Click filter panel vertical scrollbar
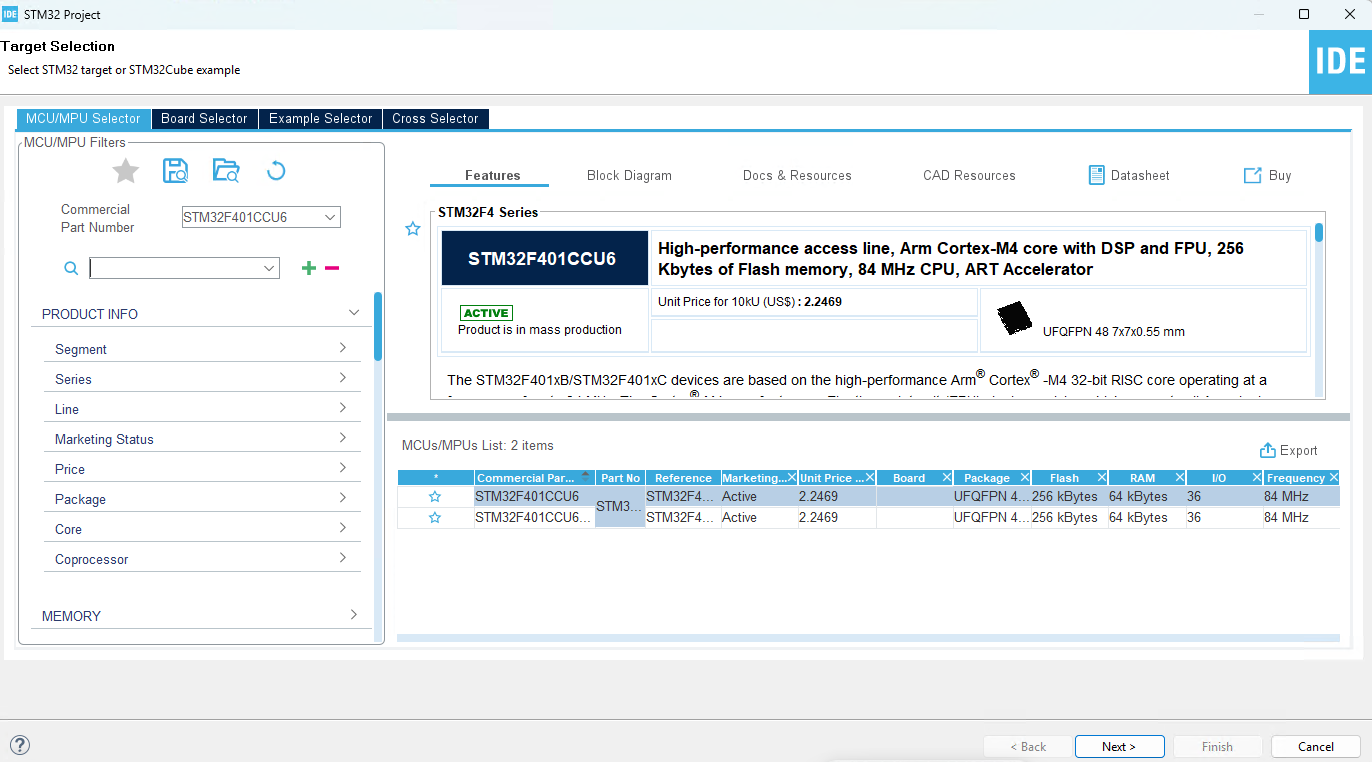 point(378,326)
